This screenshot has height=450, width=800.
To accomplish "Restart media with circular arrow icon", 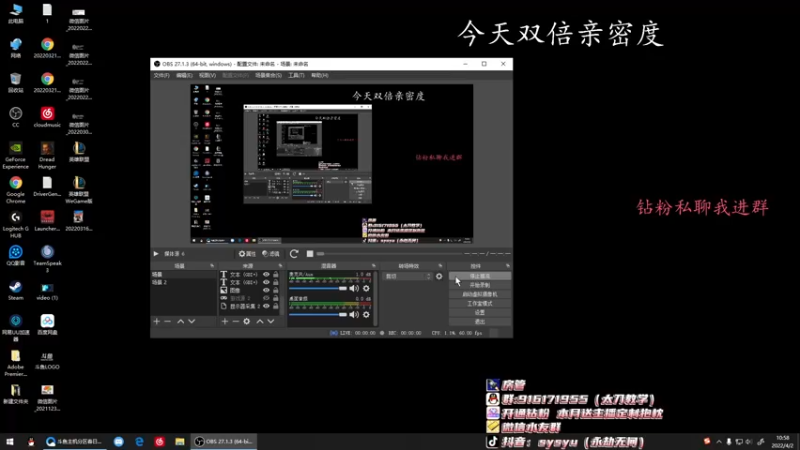I will coord(294,254).
